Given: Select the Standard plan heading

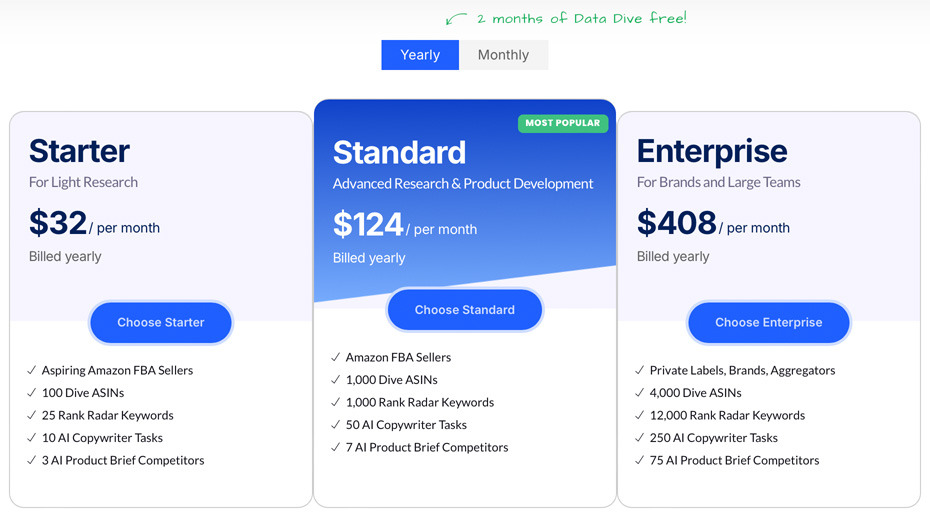Looking at the screenshot, I should coord(399,152).
